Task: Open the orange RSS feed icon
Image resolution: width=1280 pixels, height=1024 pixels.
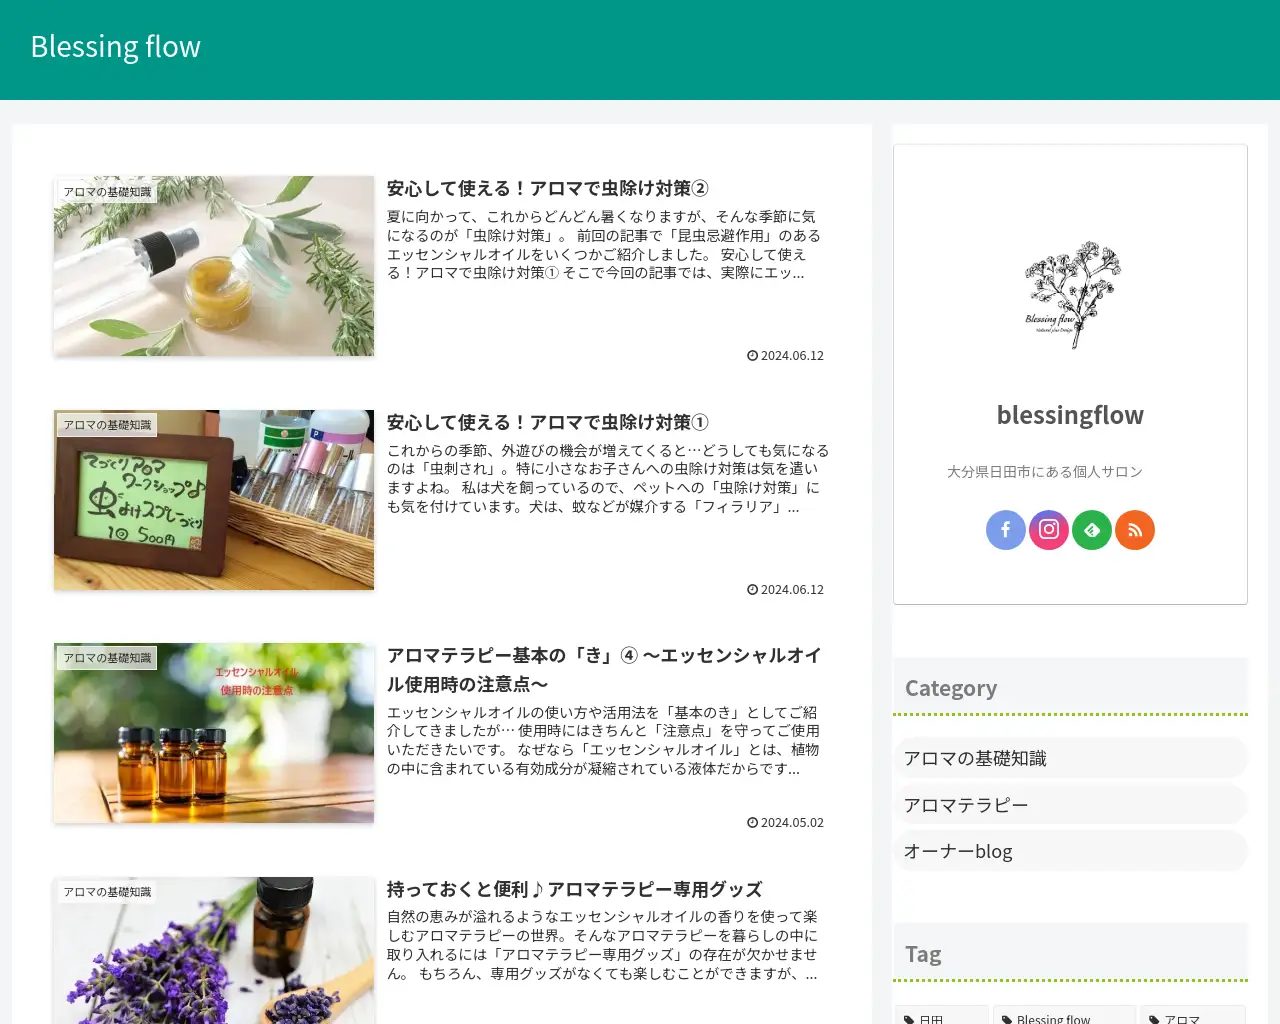Action: click(x=1134, y=530)
